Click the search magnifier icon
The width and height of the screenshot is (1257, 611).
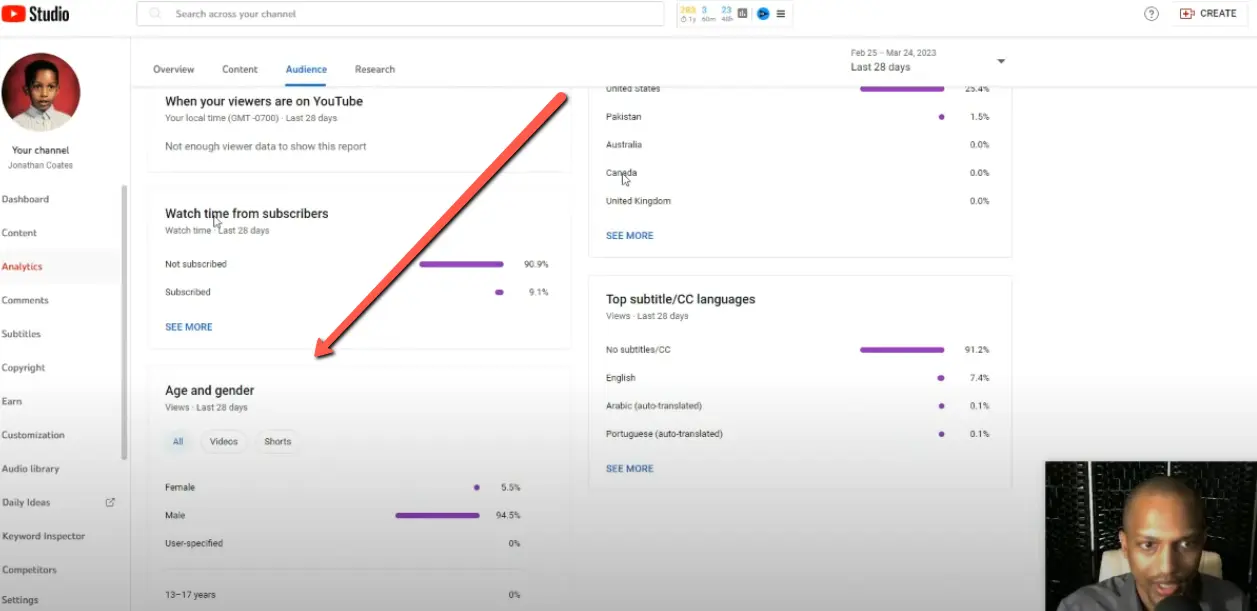click(x=153, y=13)
